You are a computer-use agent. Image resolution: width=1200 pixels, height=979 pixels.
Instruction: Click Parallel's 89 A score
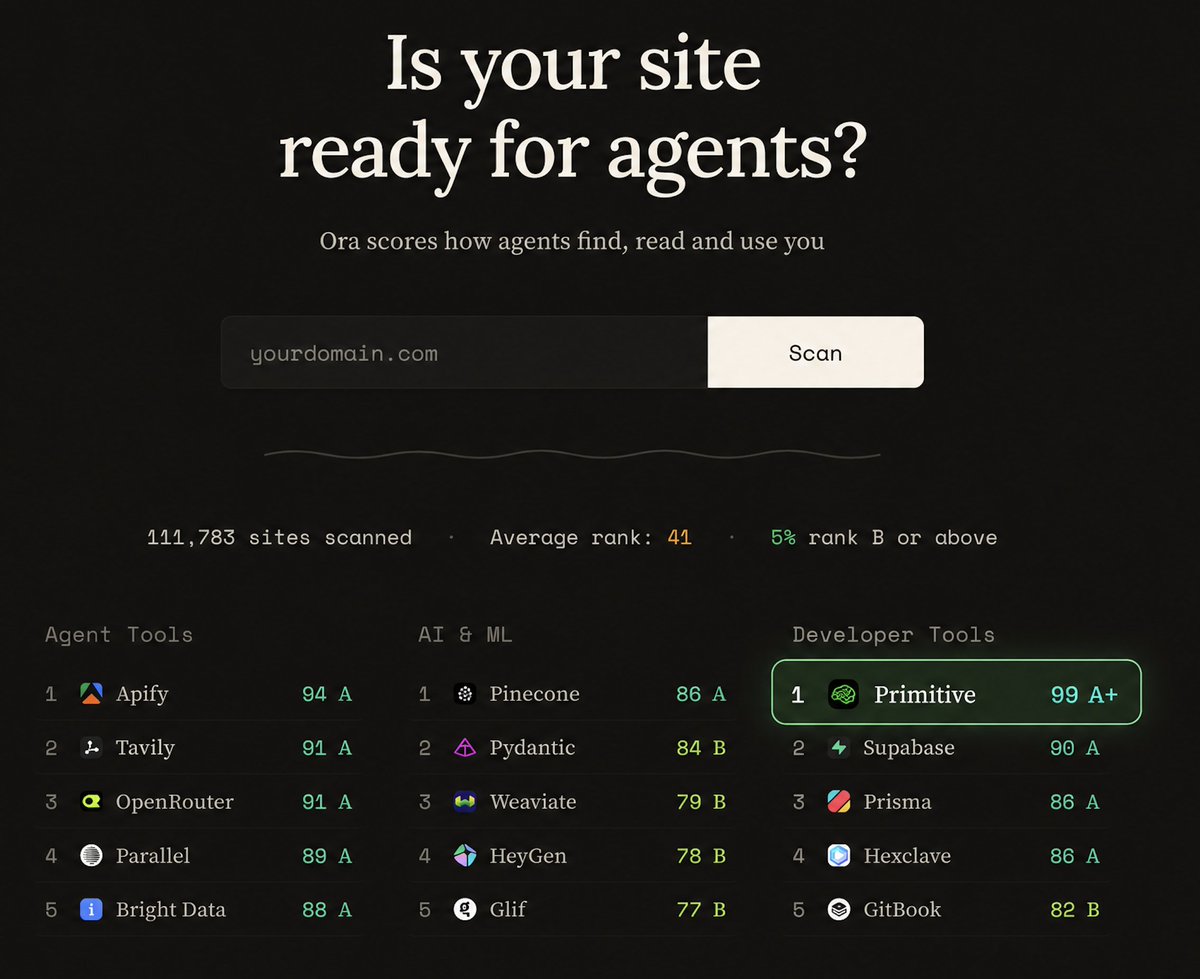point(327,856)
